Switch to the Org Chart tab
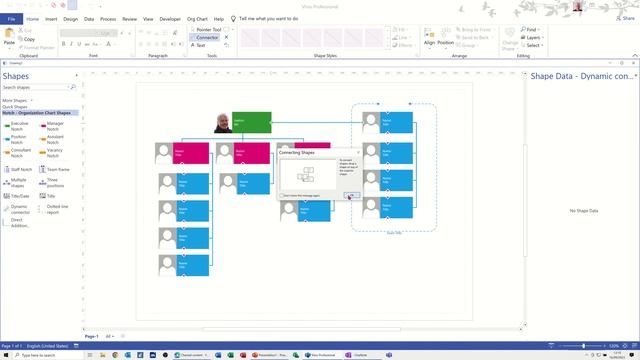This screenshot has height=360, width=640. tap(197, 19)
